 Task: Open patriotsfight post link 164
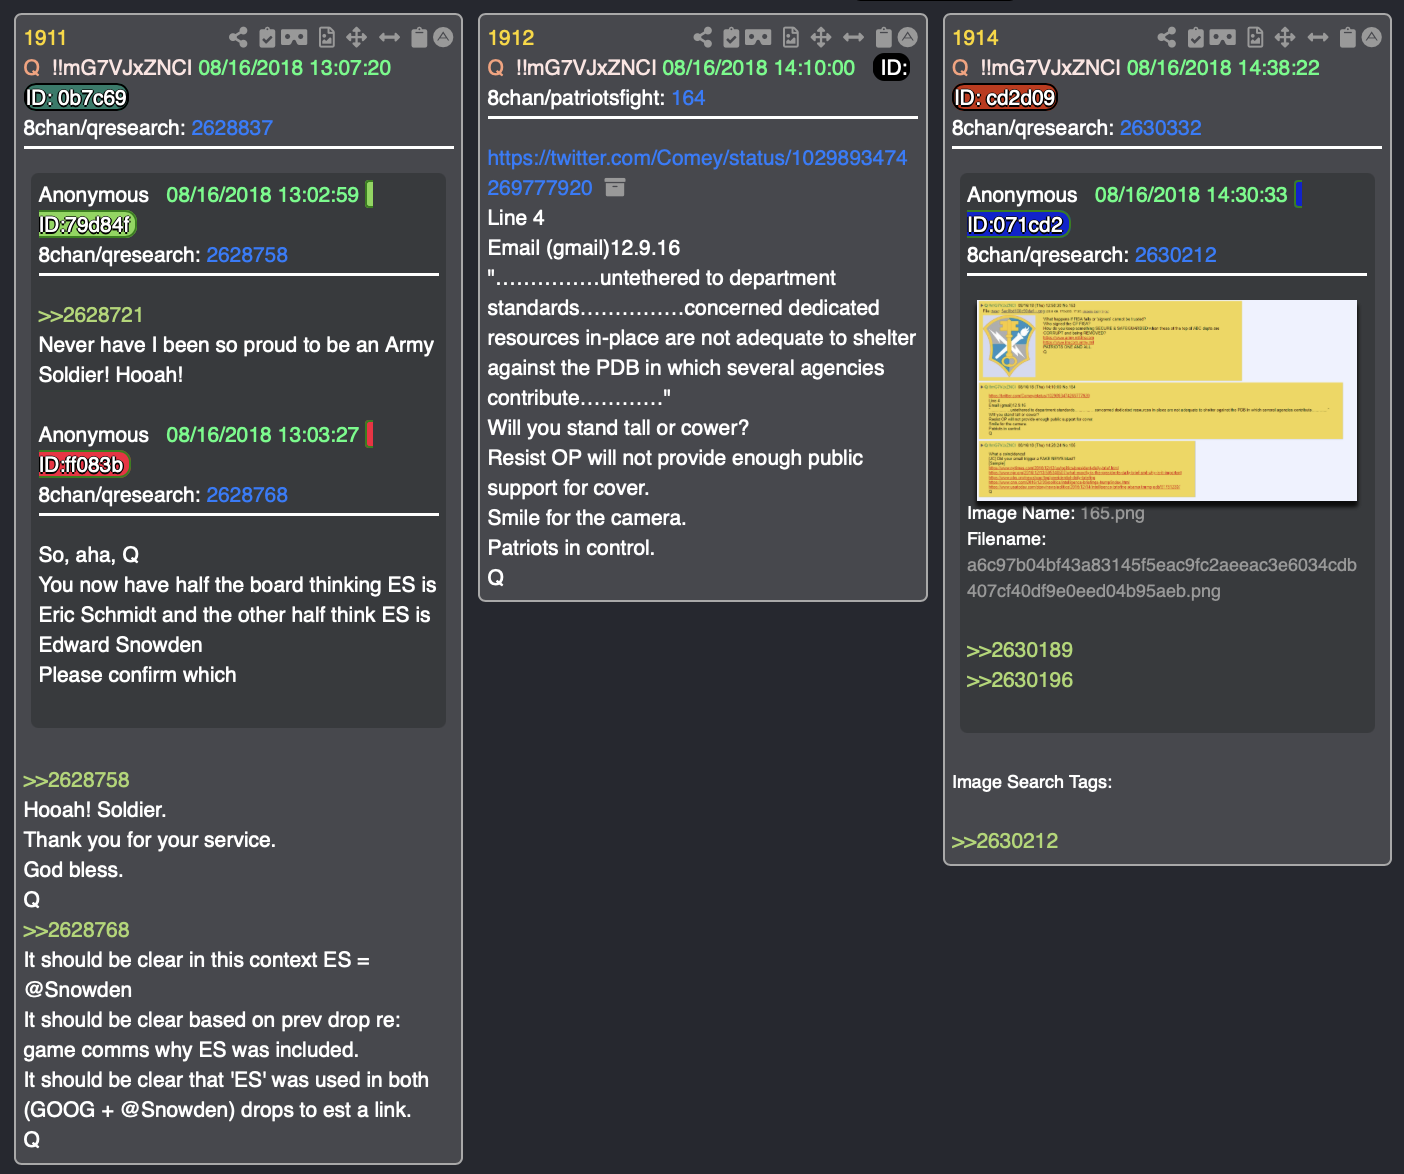(x=688, y=98)
